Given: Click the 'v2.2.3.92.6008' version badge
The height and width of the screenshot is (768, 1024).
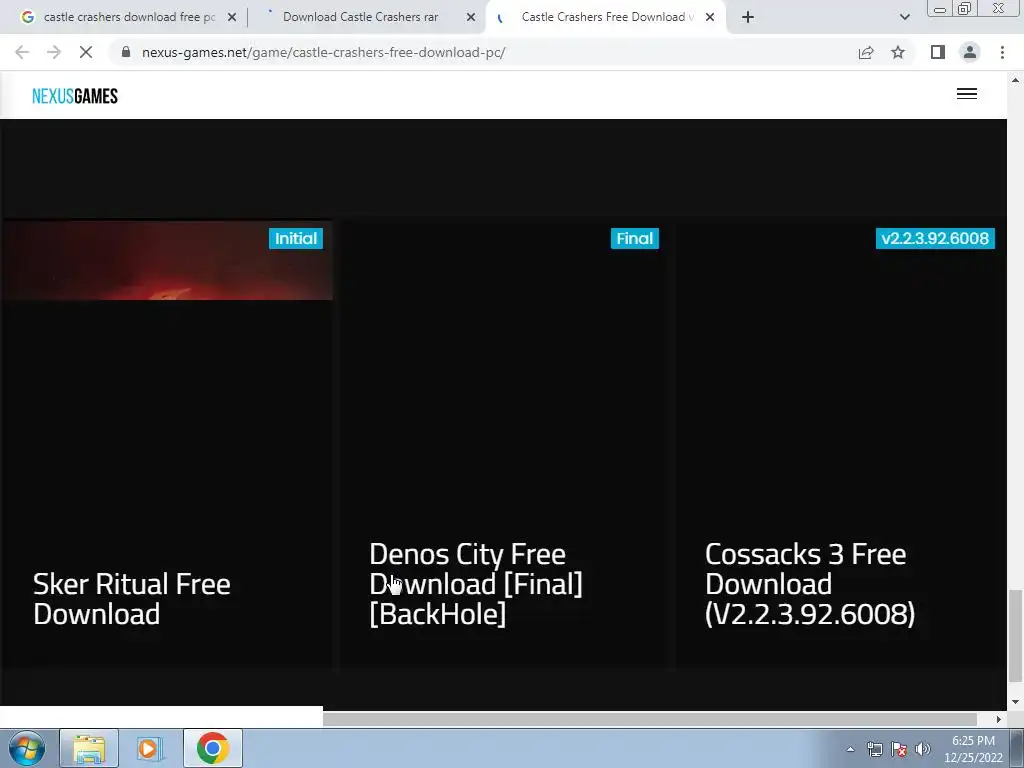Looking at the screenshot, I should pyautogui.click(x=935, y=238).
